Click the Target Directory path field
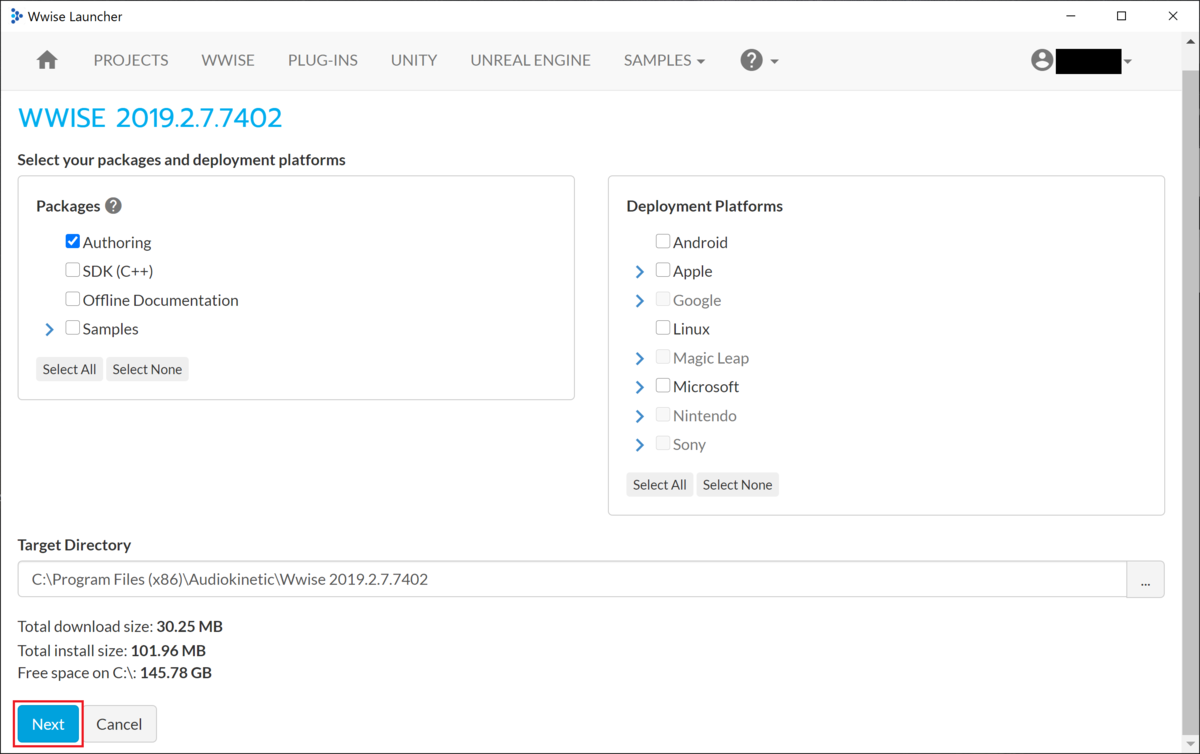Image resolution: width=1200 pixels, height=754 pixels. [572, 579]
